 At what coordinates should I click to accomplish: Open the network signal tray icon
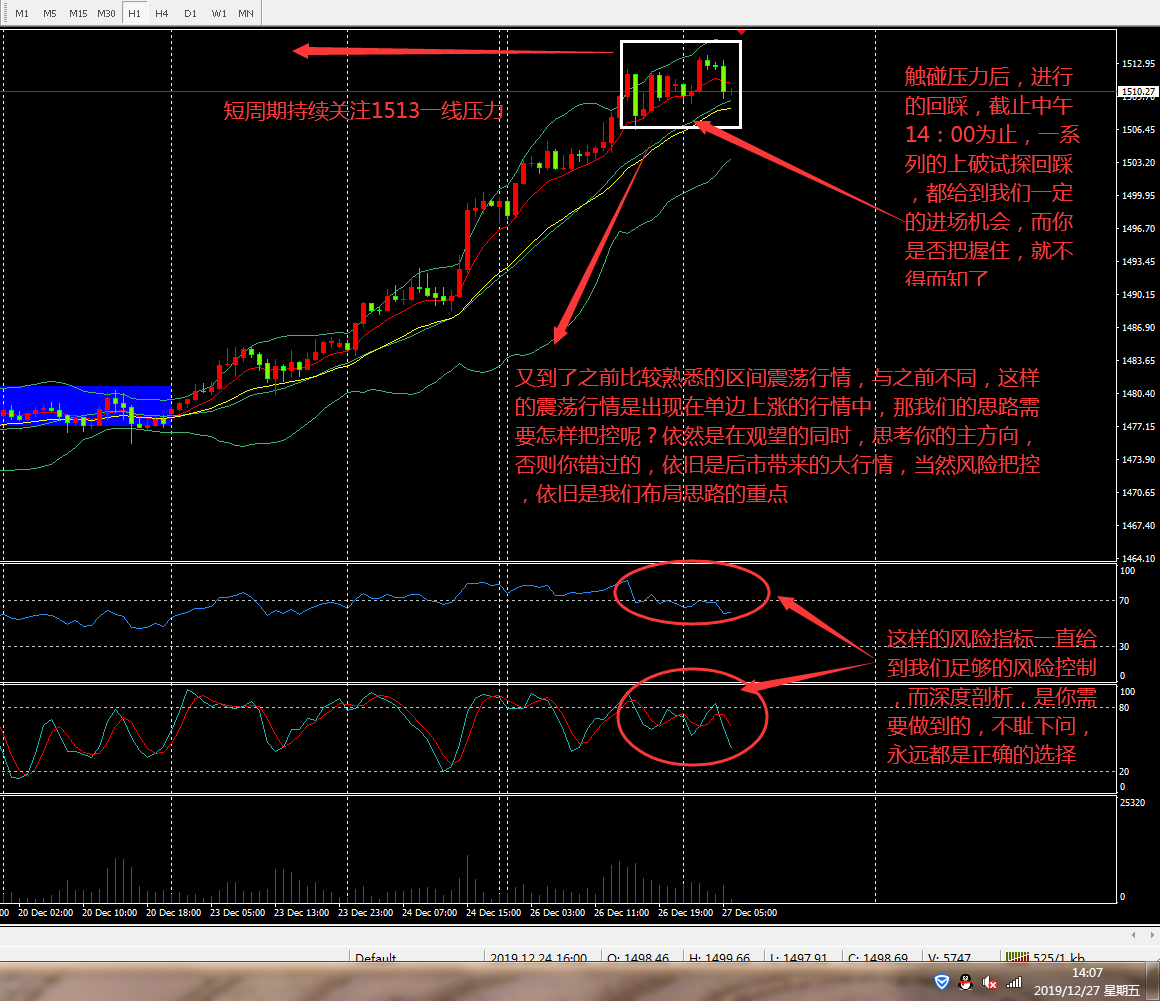(x=1014, y=983)
